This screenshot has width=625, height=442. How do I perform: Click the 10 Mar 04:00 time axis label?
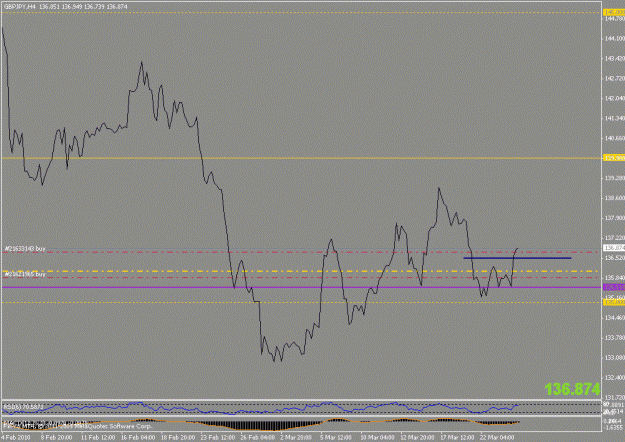coord(377,437)
